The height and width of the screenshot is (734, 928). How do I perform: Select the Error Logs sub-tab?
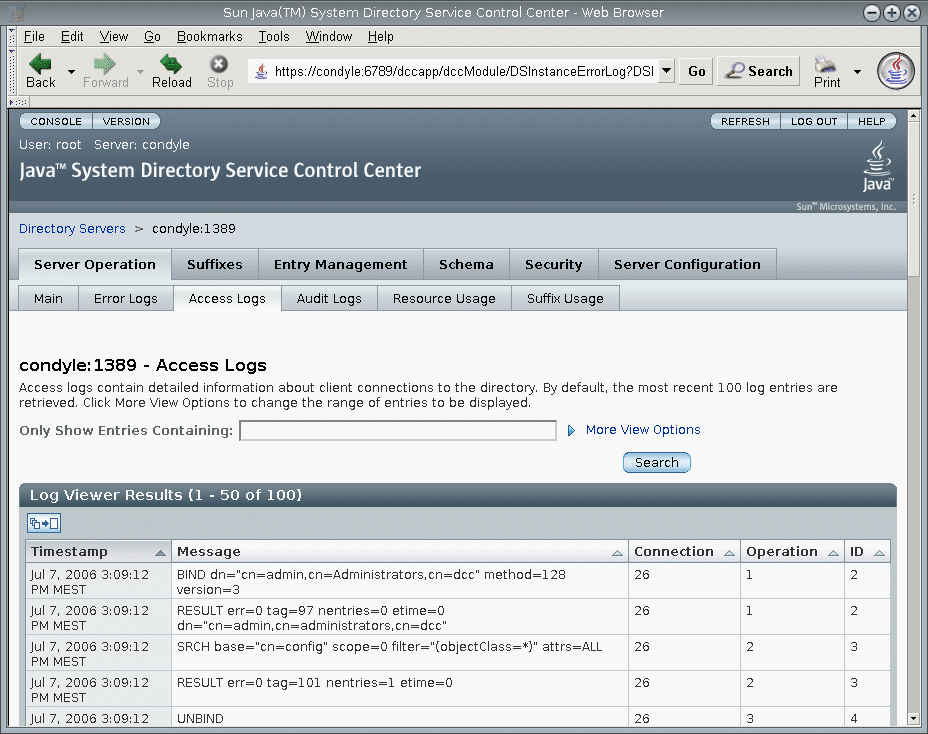pos(125,299)
